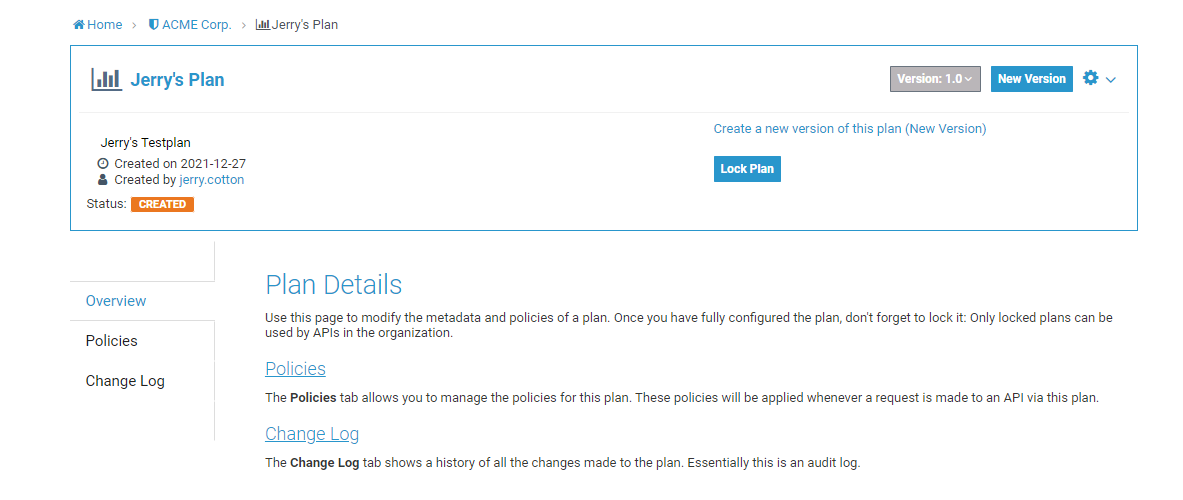Click the small chart icon in breadcrumb
This screenshot has width=1183, height=500.
(262, 25)
